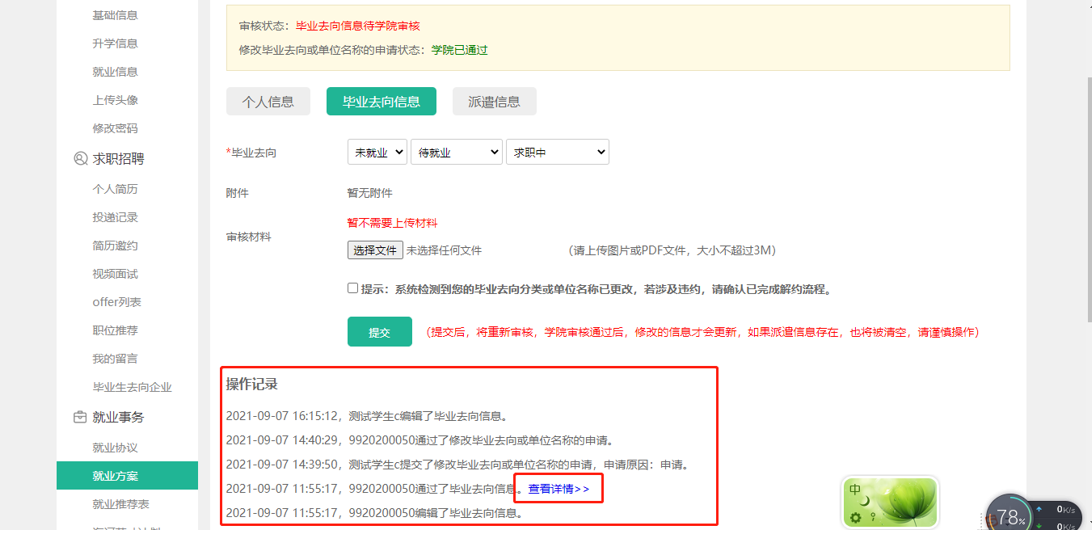Screen dimensions: 1092x540
Task: Click the 中 language indicator on widget
Action: coord(855,490)
